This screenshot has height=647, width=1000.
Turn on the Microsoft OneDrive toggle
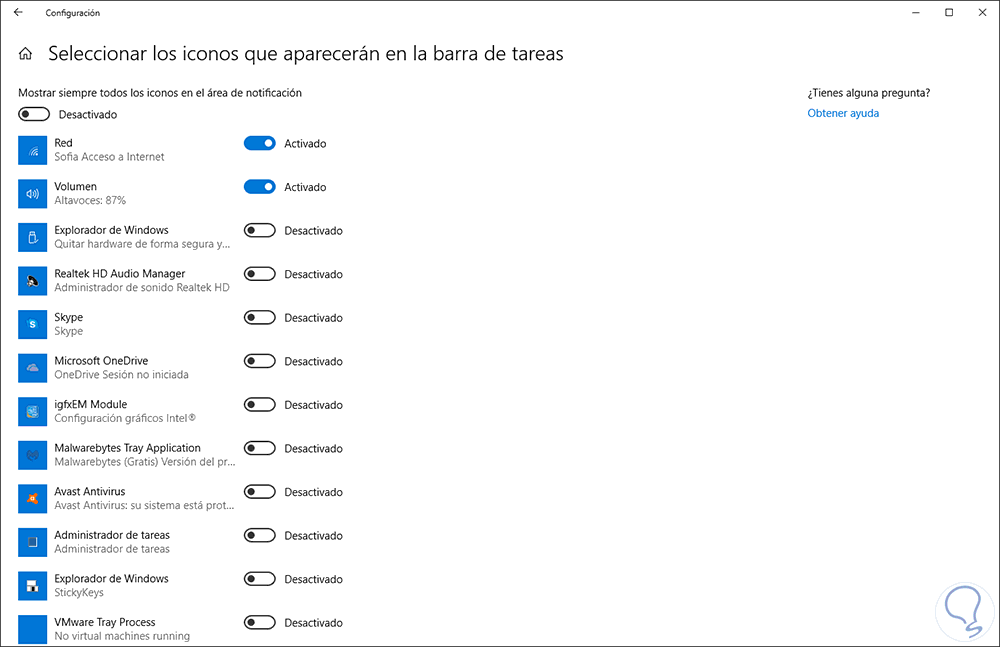pyautogui.click(x=259, y=361)
